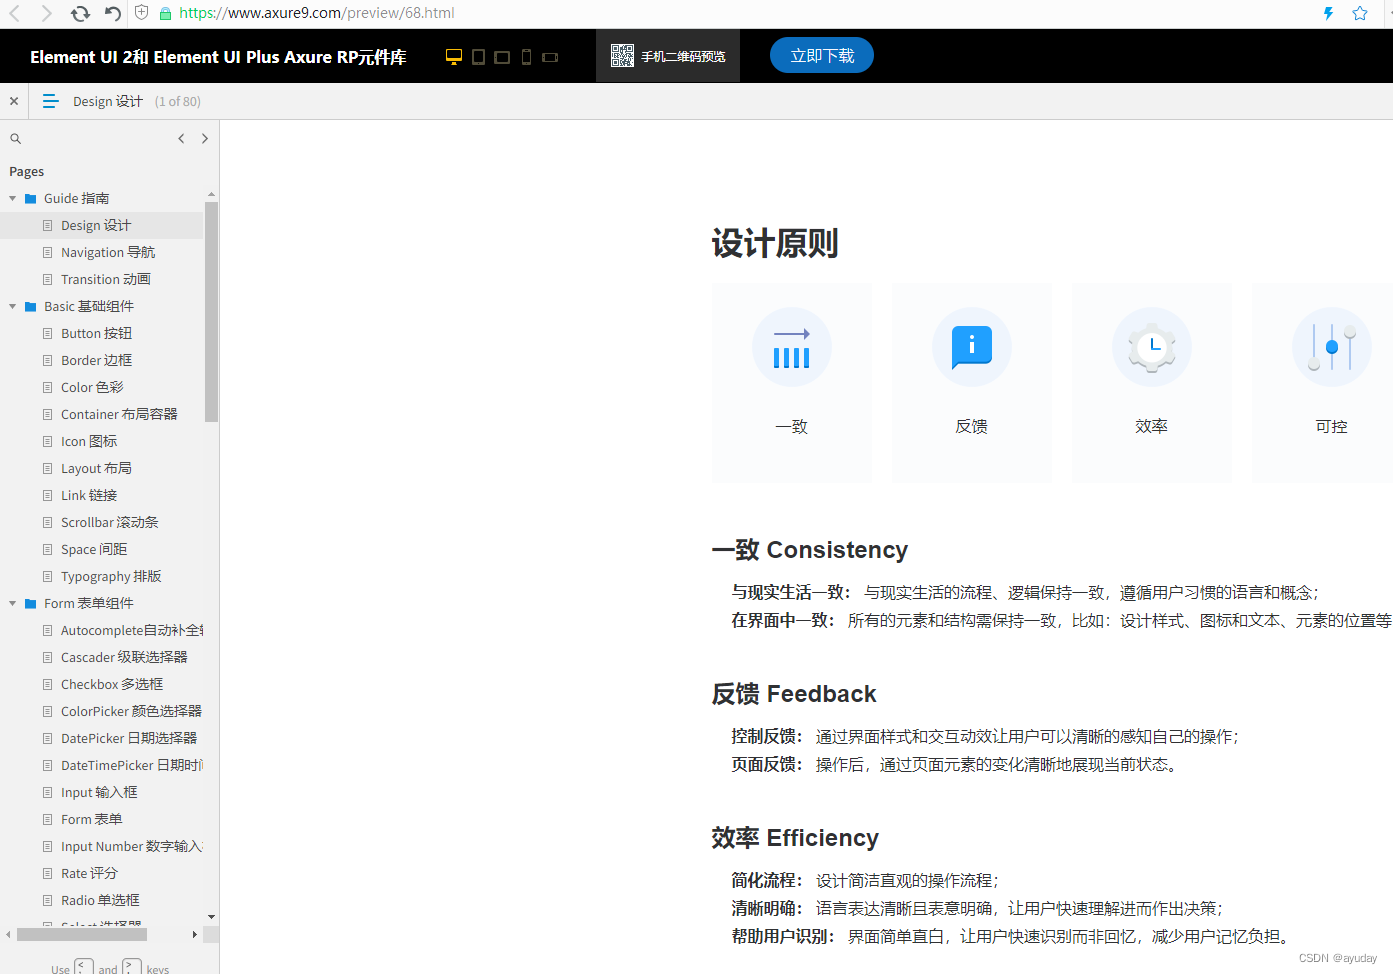This screenshot has height=974, width=1393.
Task: Collapse the Guide 指南 folder
Action: [x=12, y=198]
